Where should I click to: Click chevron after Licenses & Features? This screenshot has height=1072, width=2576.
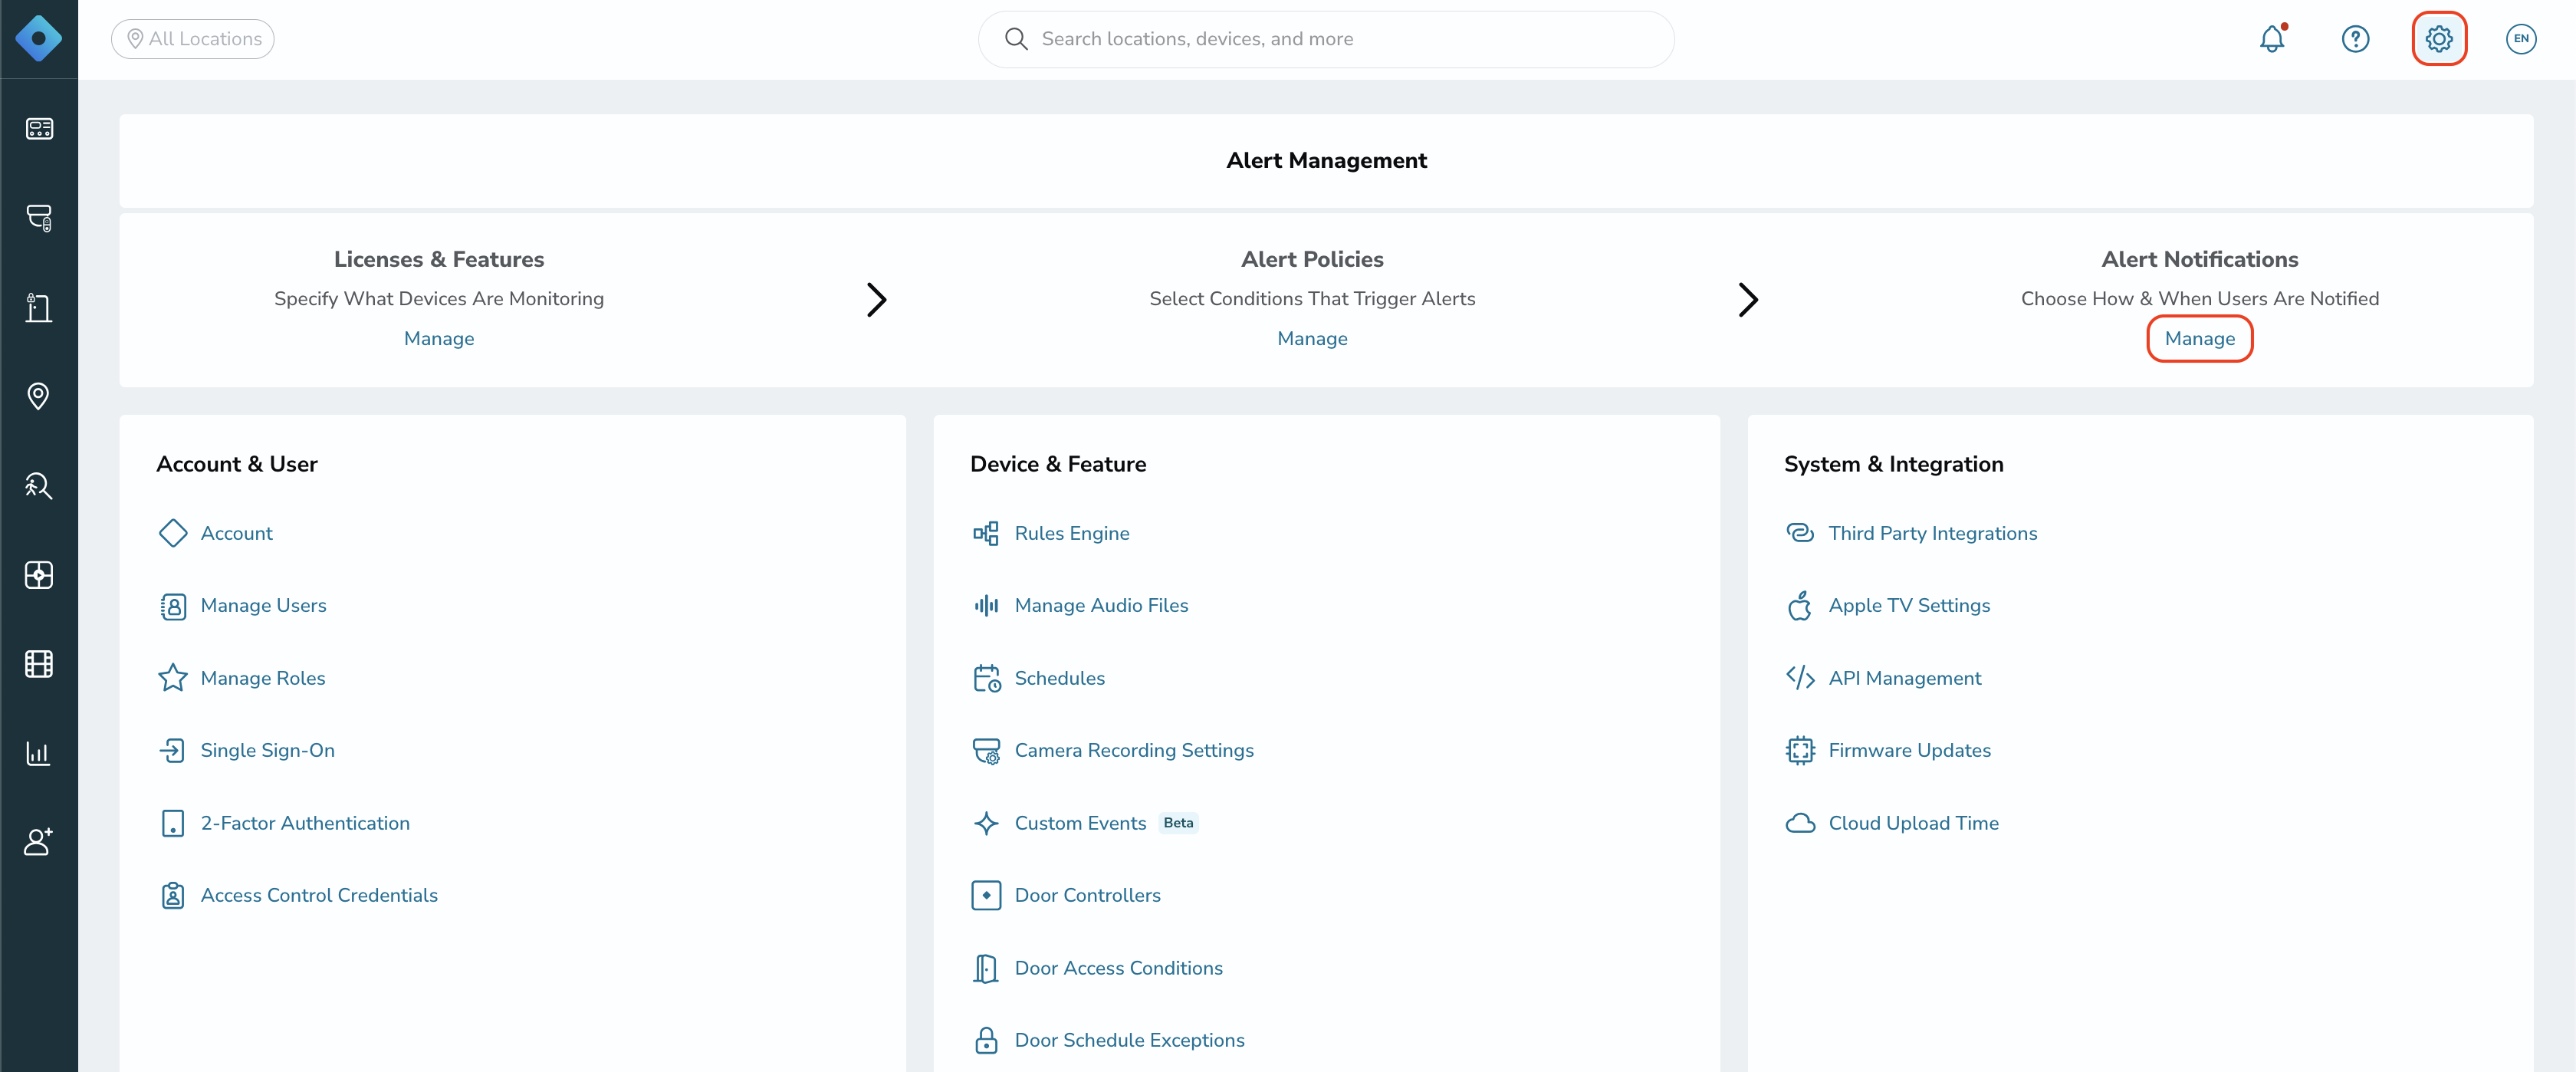click(876, 299)
